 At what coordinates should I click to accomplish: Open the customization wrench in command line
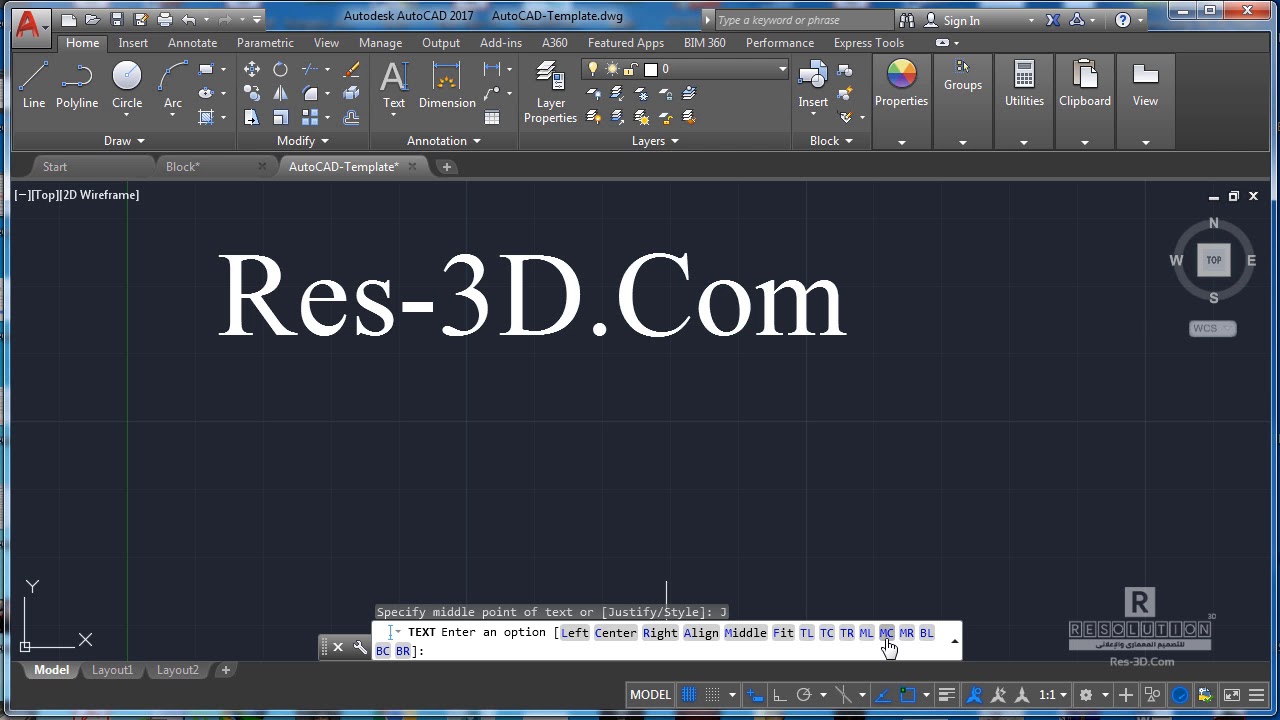click(x=360, y=647)
